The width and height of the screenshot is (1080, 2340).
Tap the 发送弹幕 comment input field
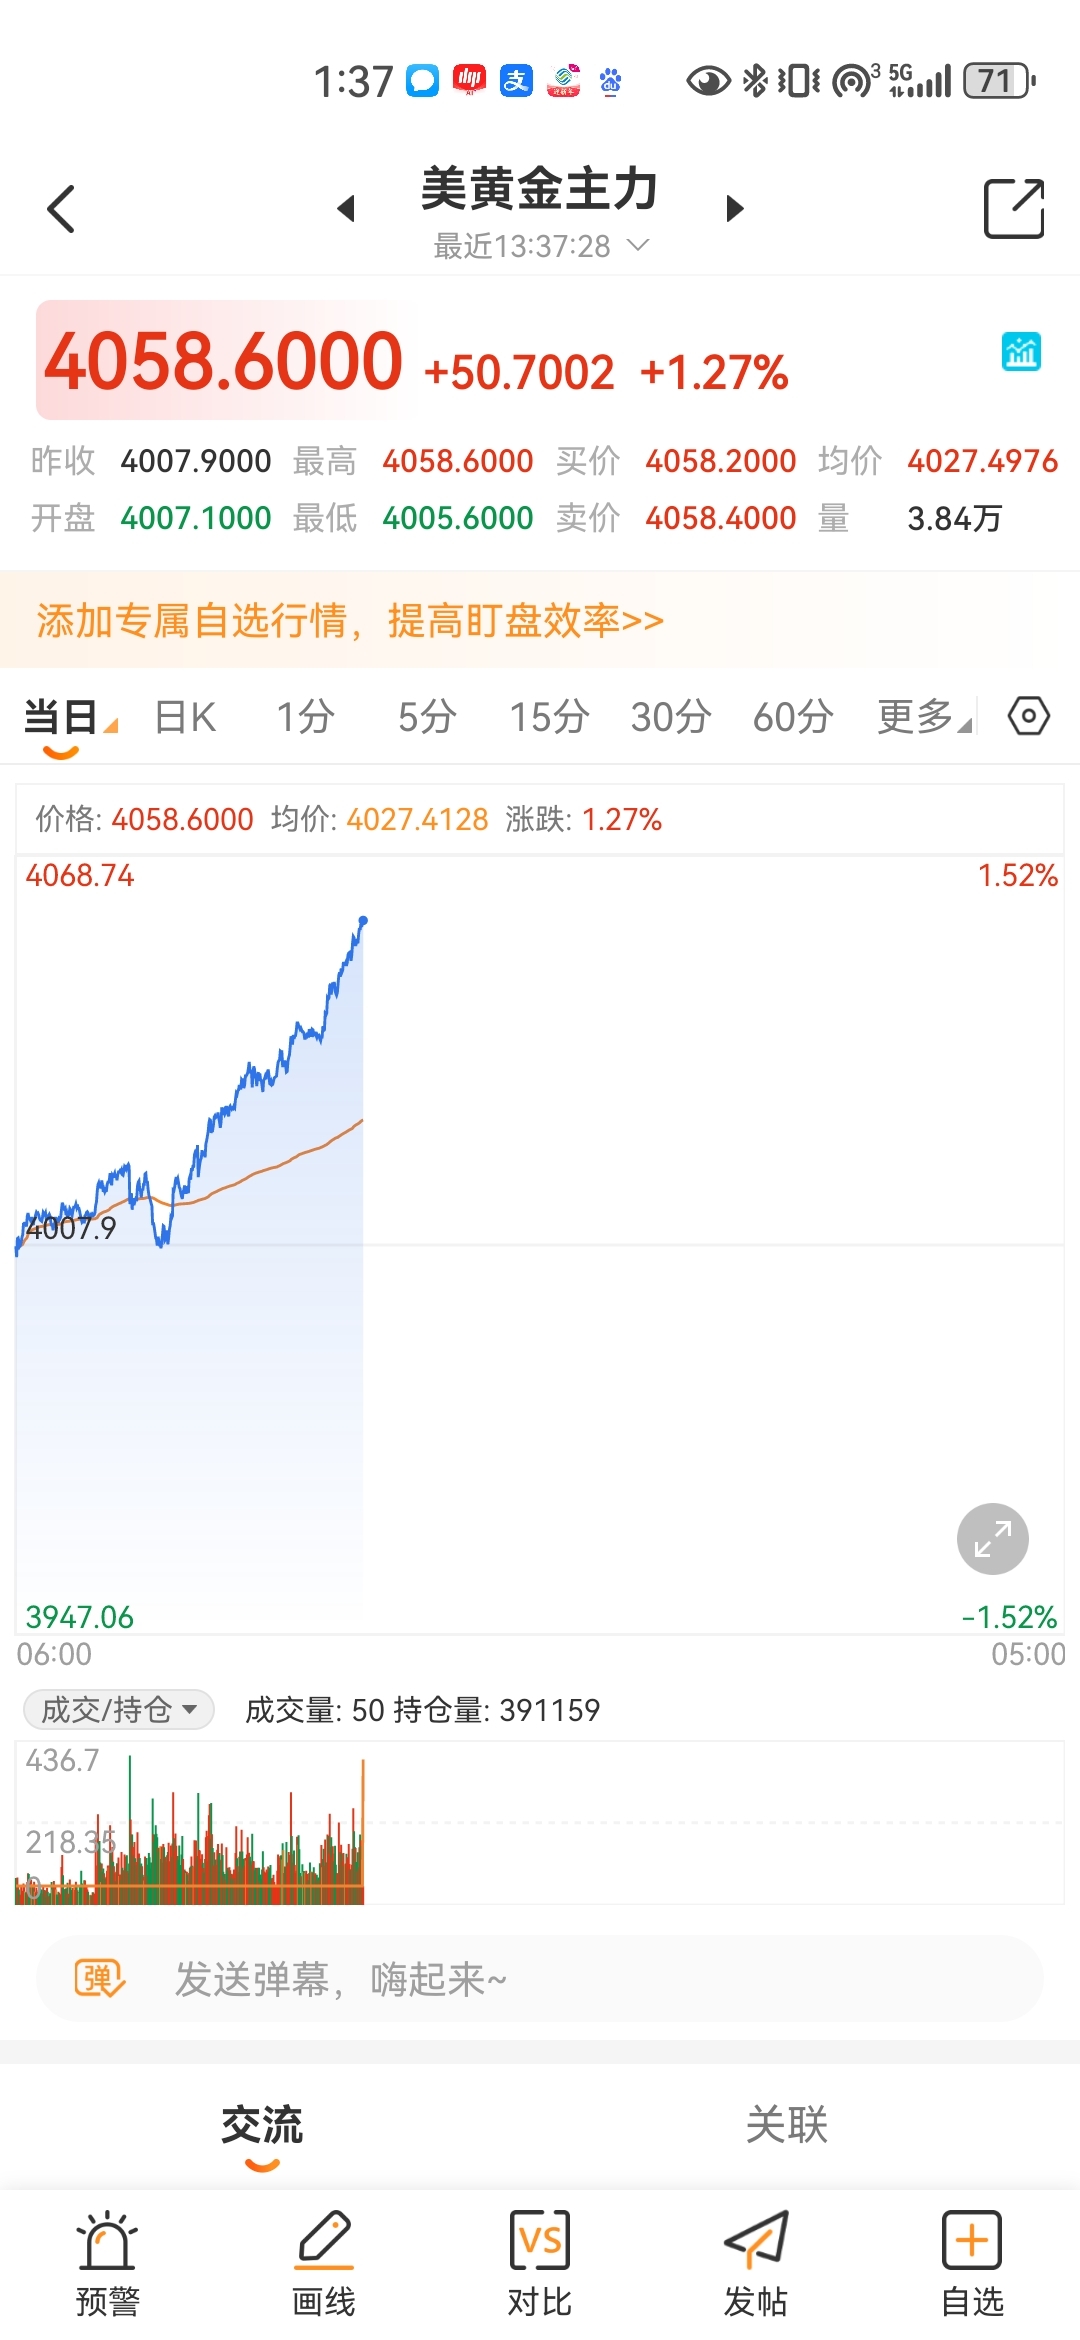click(x=540, y=1978)
